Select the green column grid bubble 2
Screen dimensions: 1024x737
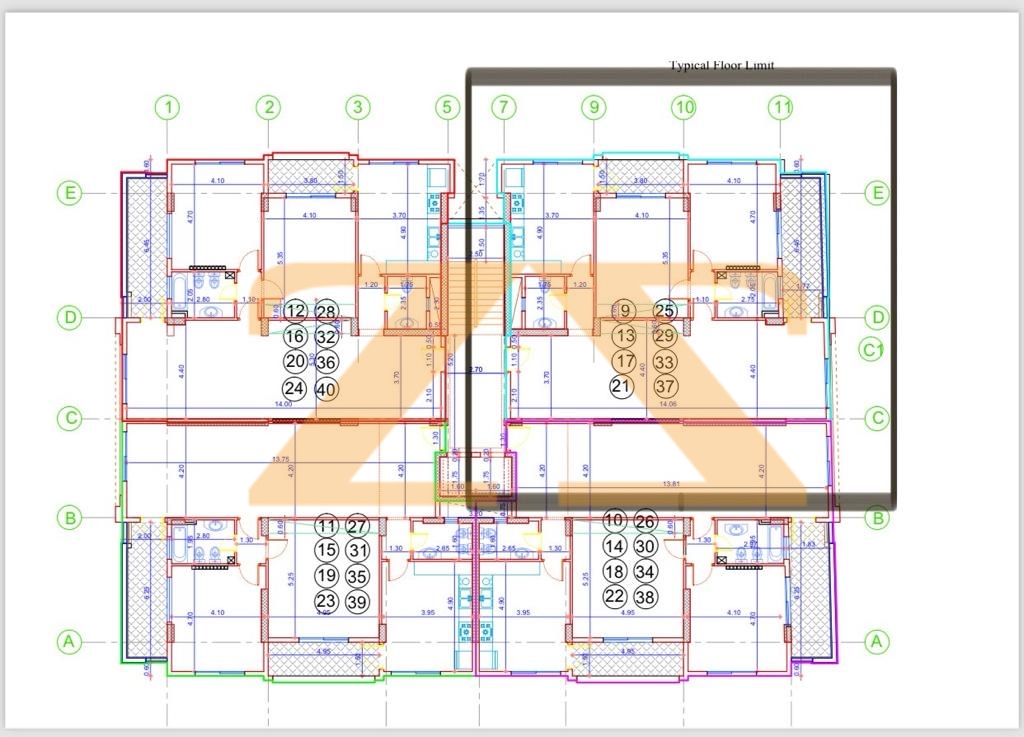click(x=268, y=107)
